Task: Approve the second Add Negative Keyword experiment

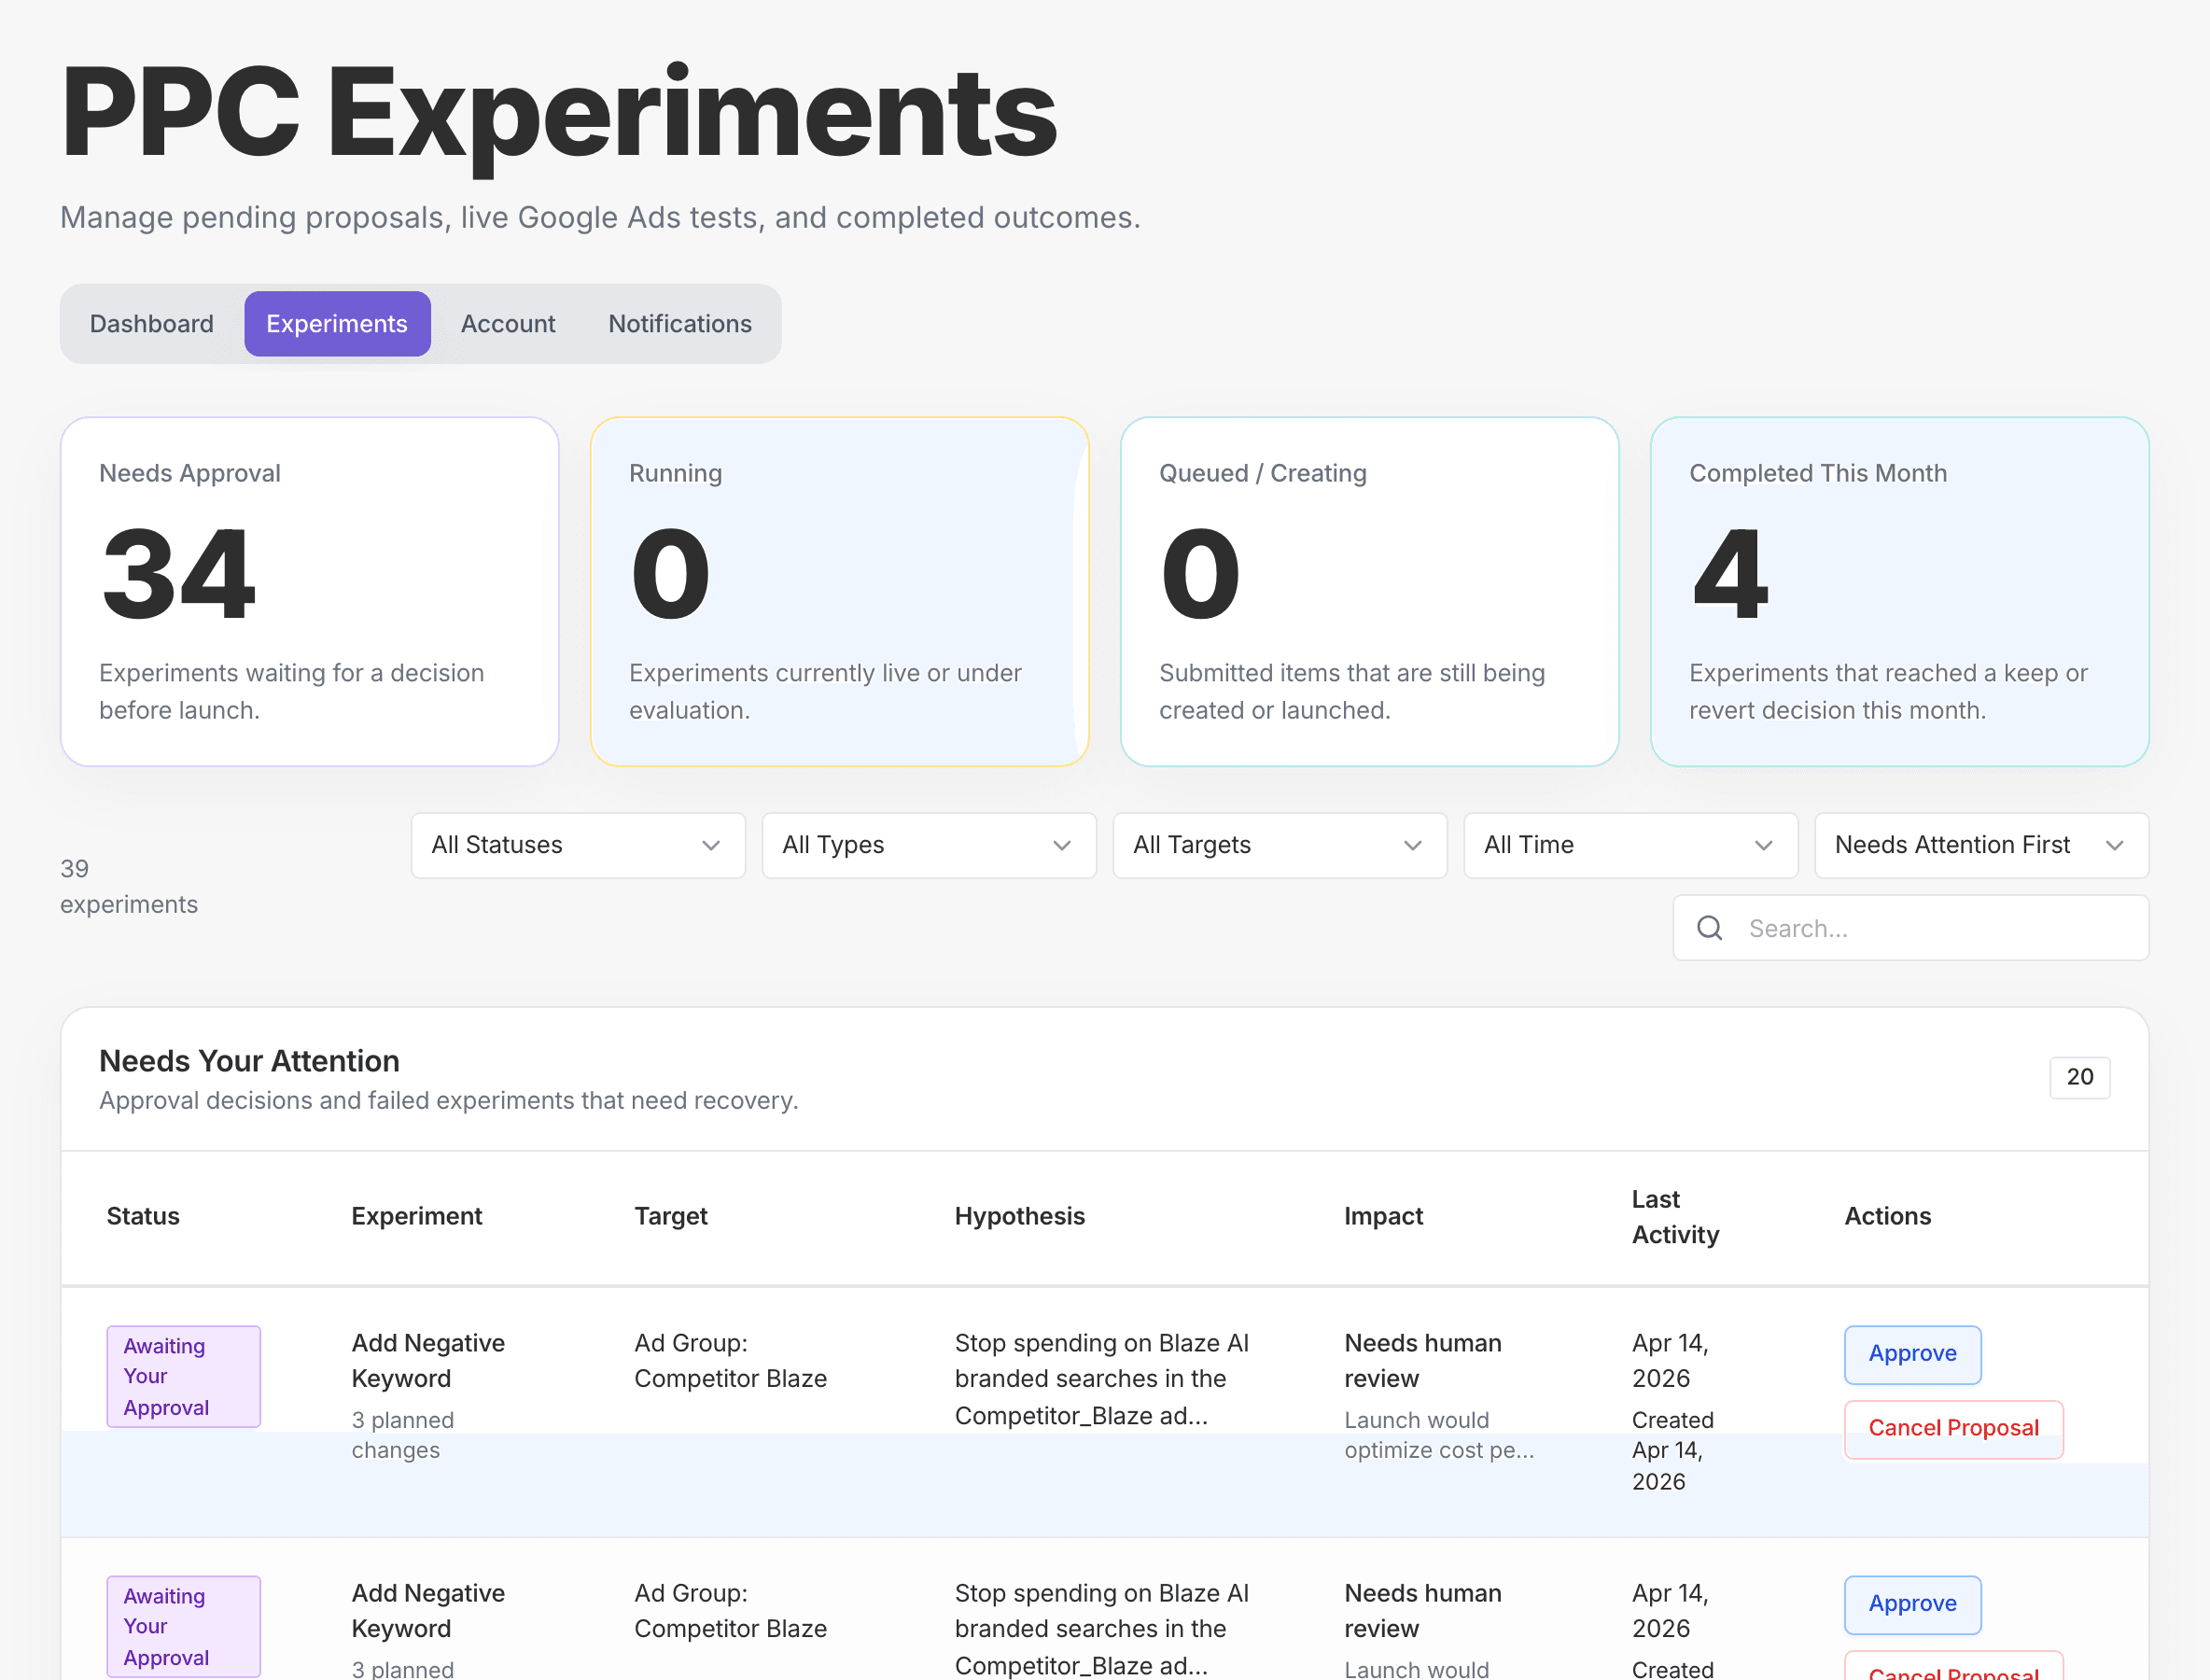Action: [x=1911, y=1604]
